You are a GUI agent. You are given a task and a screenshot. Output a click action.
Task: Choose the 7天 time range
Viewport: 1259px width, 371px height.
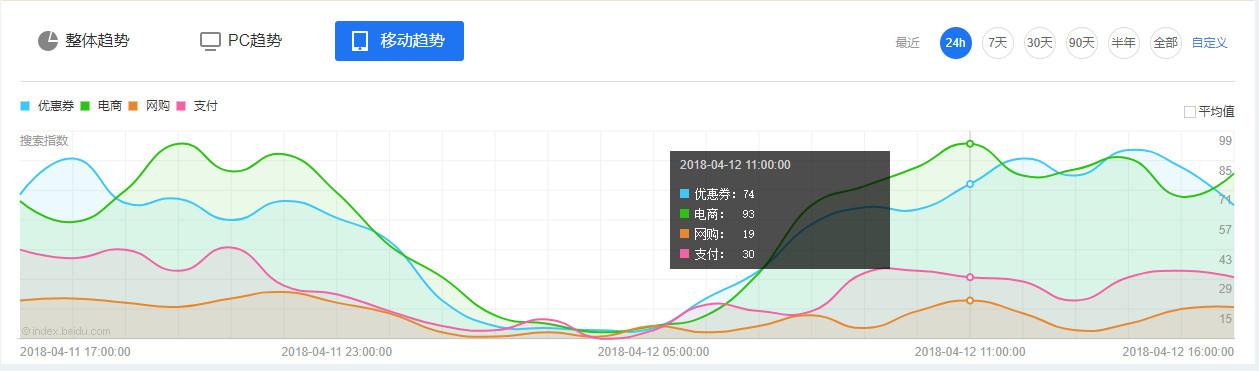998,43
